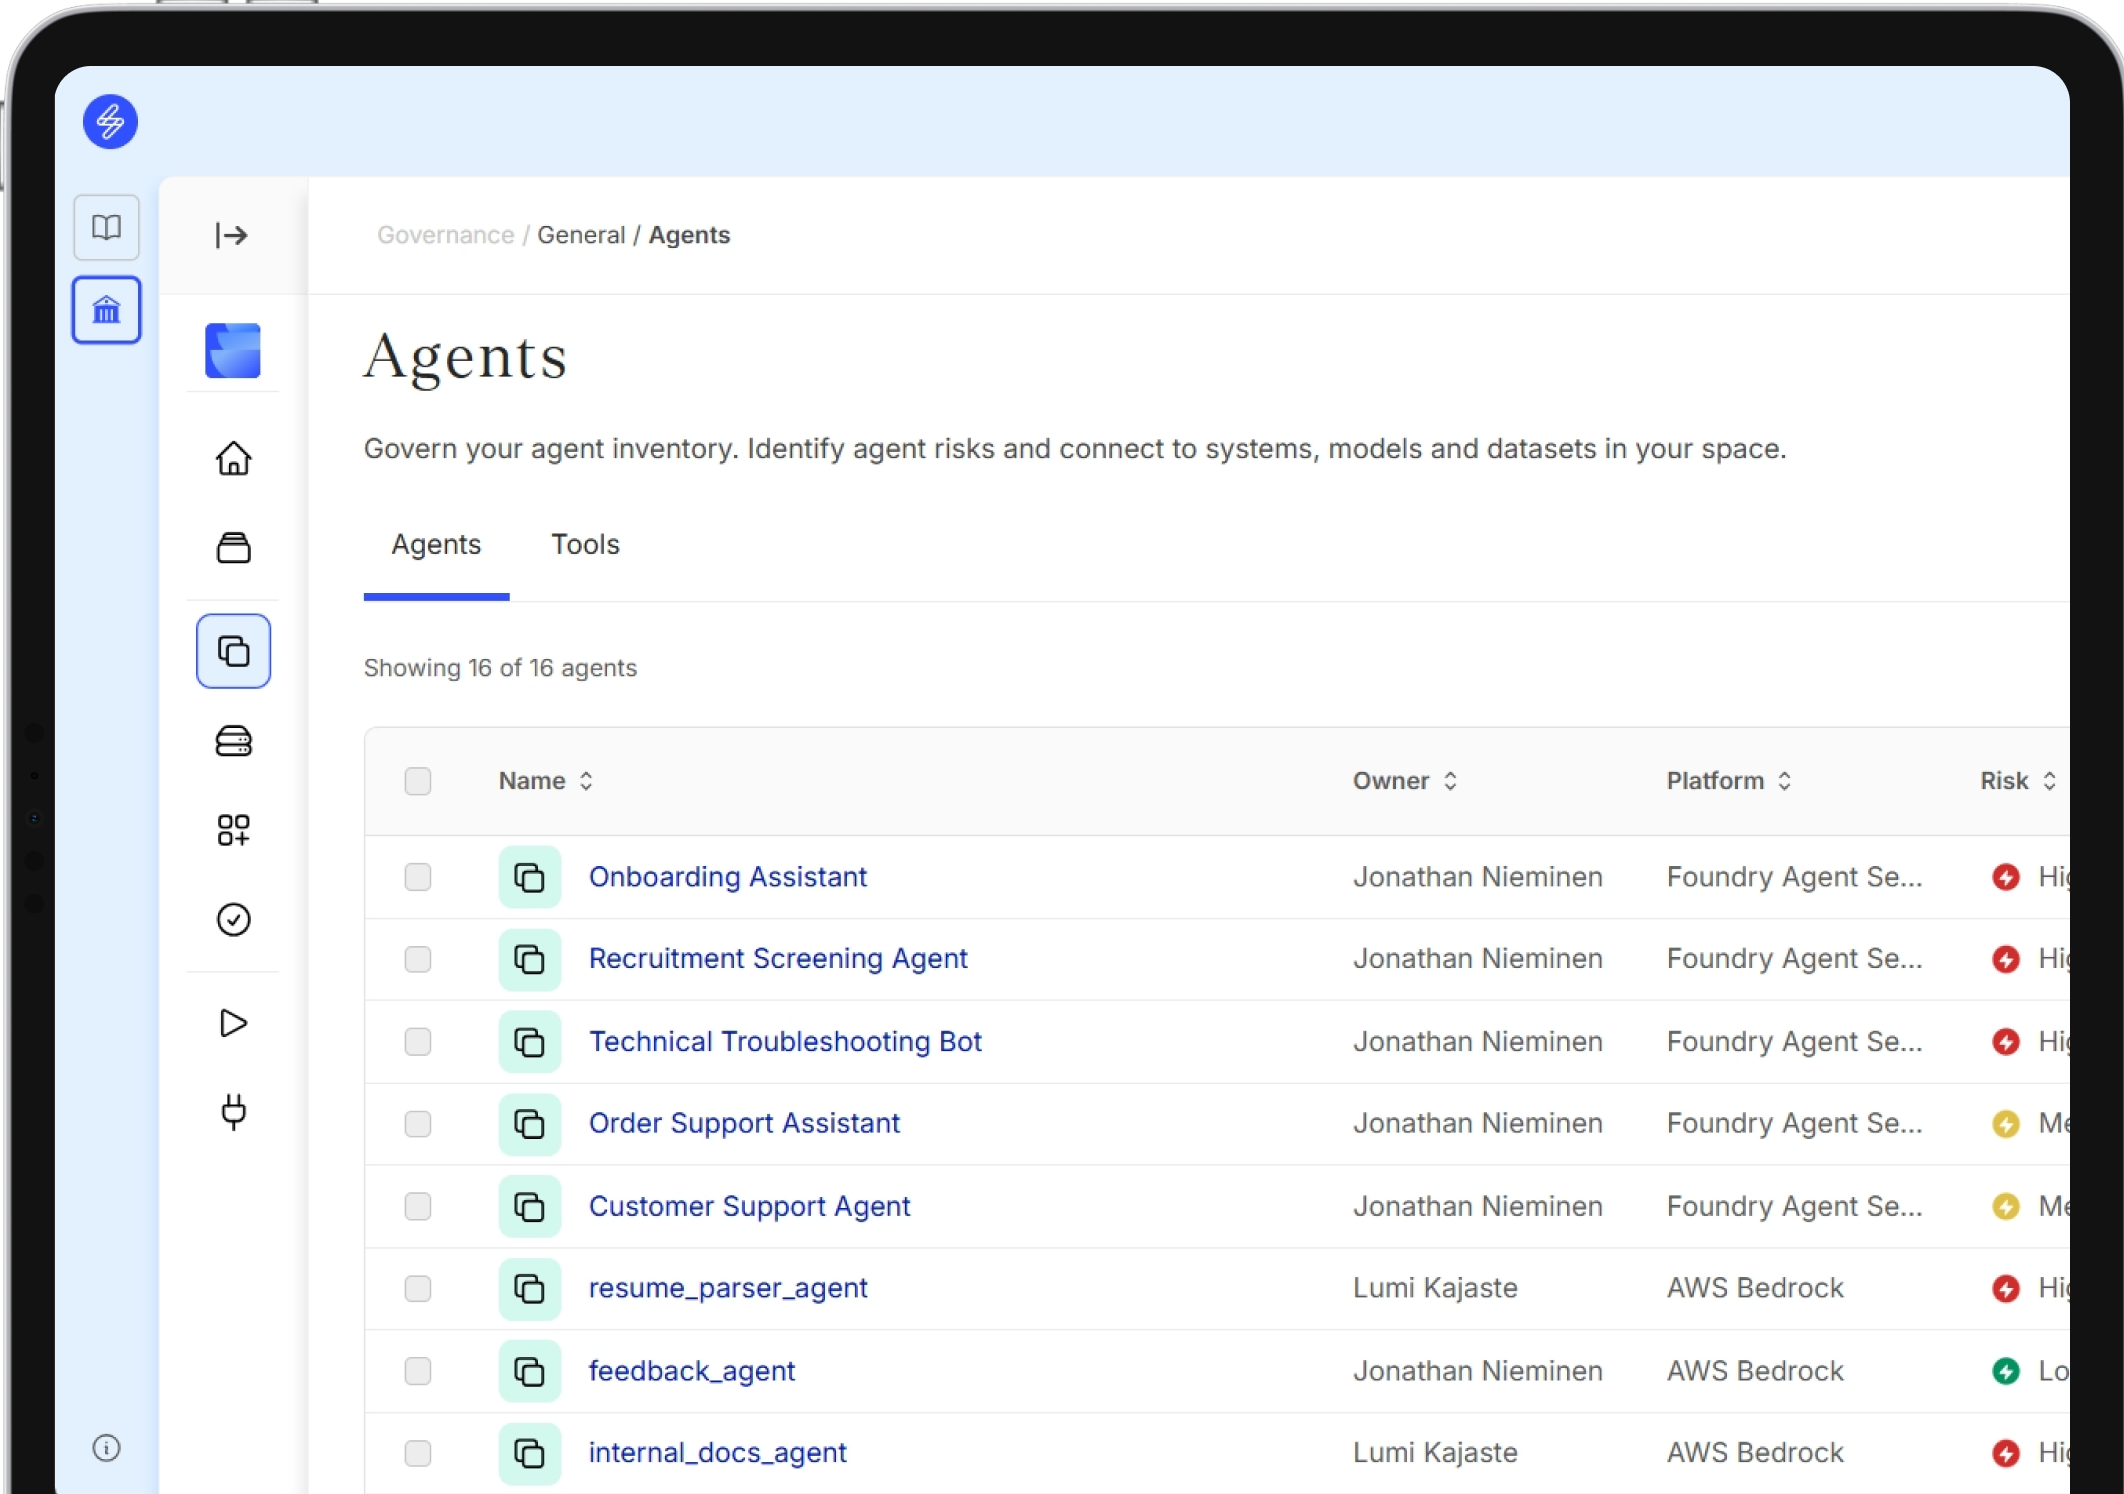Click the agent icon beside internal_docs_agent

[x=530, y=1453]
